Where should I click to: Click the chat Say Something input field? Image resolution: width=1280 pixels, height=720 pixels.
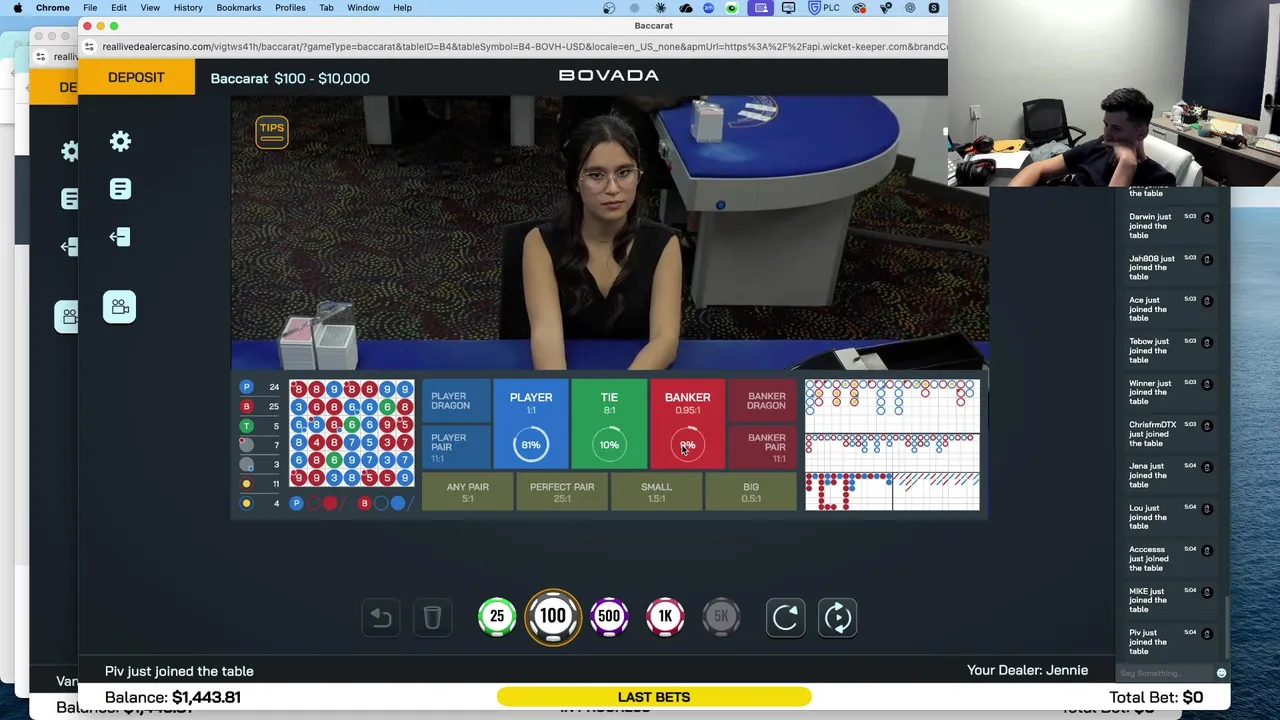click(1166, 673)
